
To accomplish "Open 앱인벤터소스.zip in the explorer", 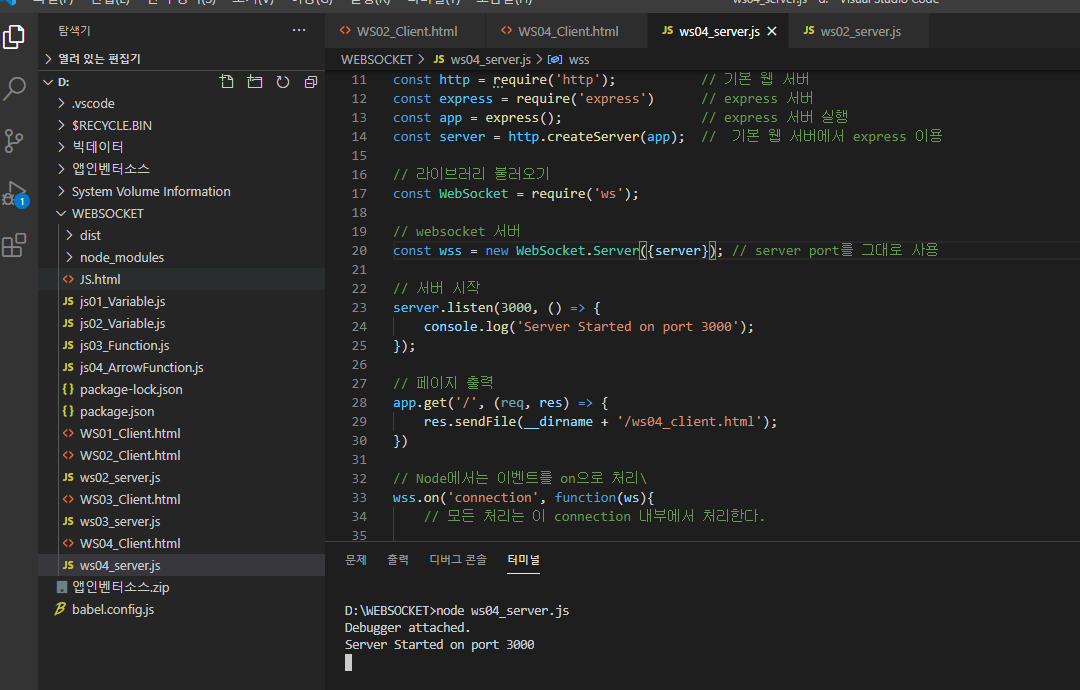I will point(181,587).
